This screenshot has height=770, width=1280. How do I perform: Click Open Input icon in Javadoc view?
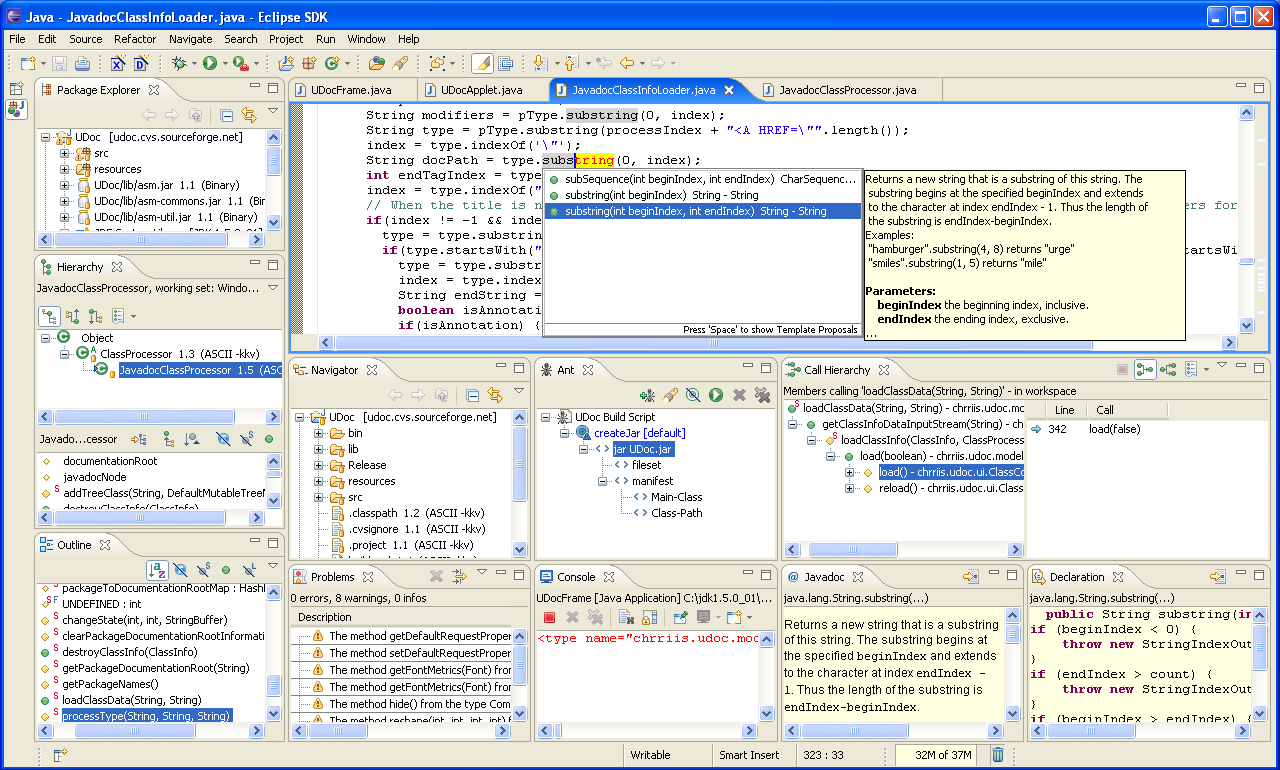(x=970, y=577)
